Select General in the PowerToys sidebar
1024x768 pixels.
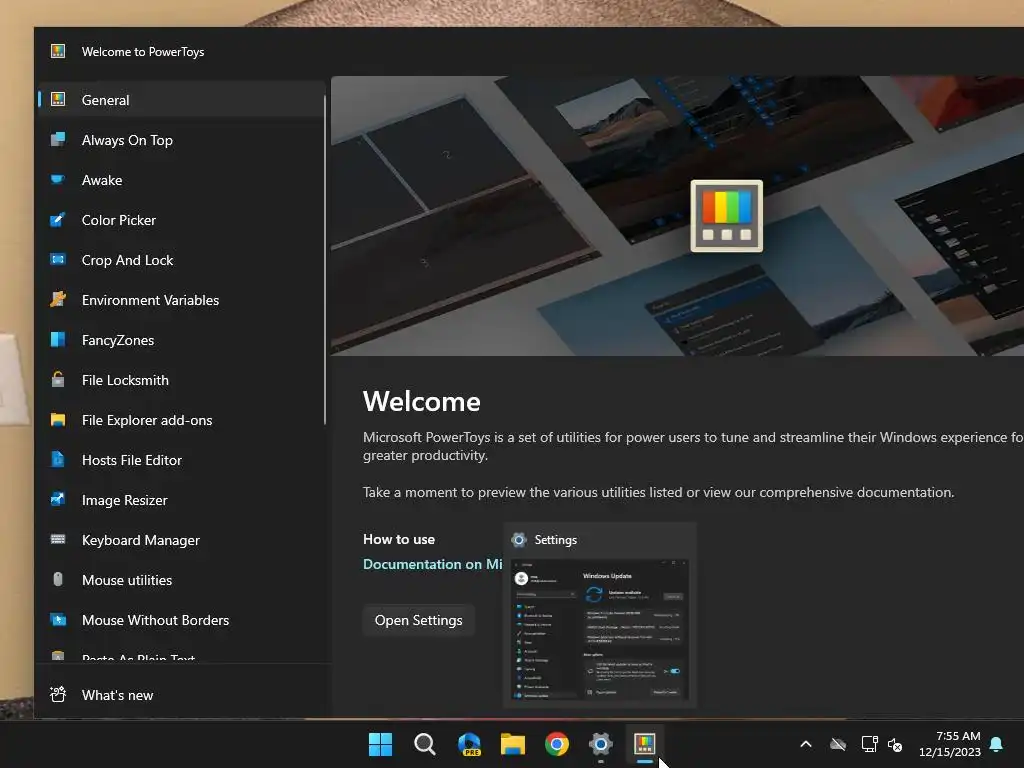[181, 100]
